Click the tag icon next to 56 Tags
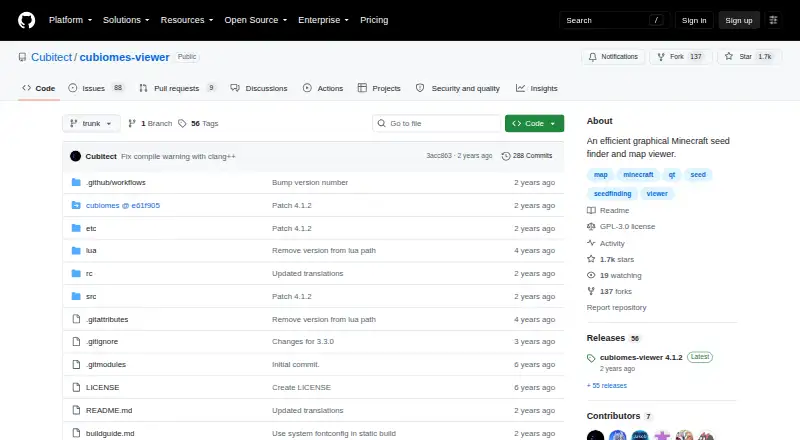The width and height of the screenshot is (800, 440). 182,124
